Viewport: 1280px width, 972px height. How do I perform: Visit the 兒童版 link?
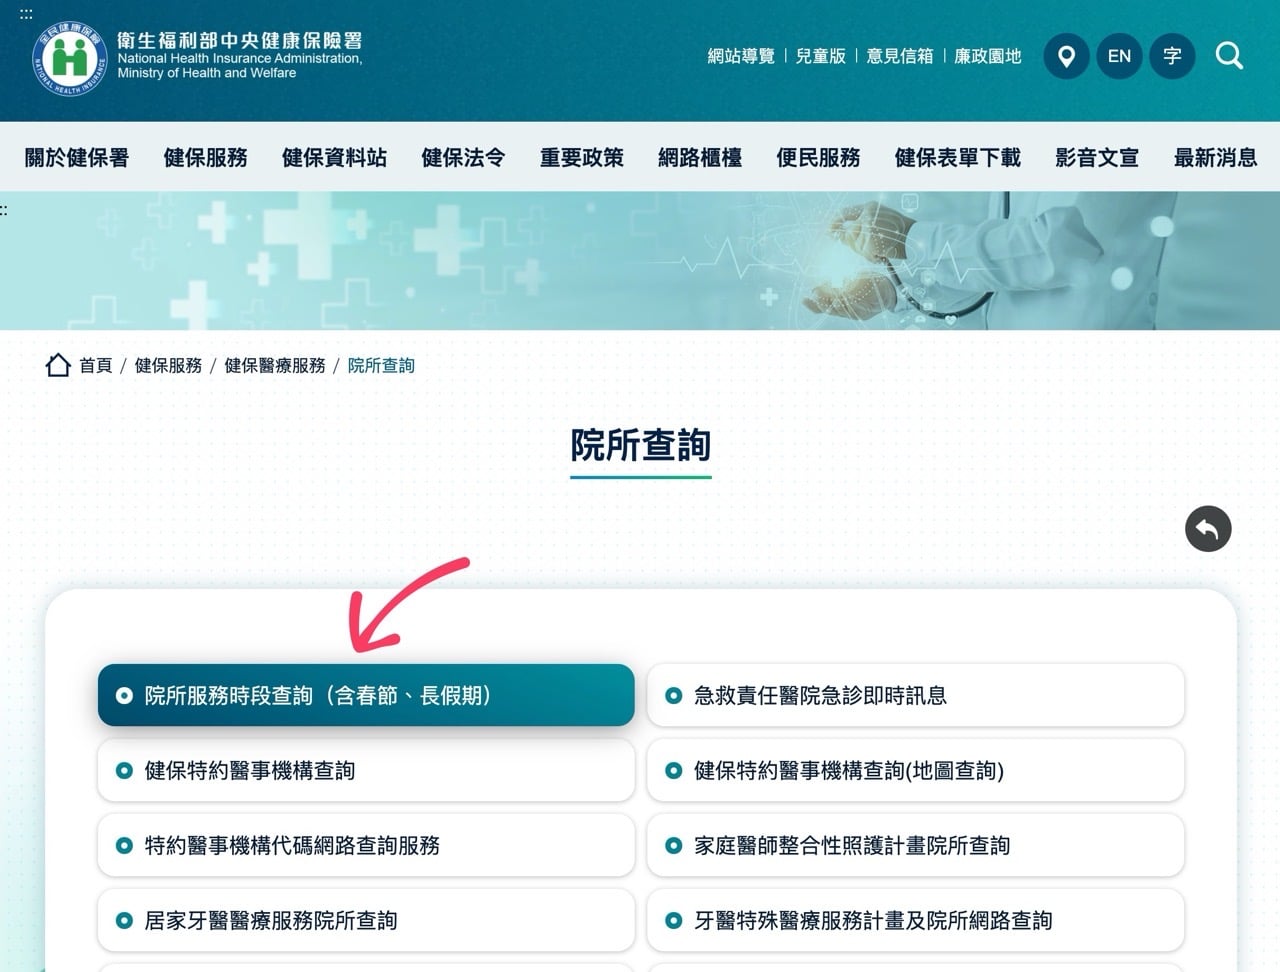pyautogui.click(x=820, y=56)
